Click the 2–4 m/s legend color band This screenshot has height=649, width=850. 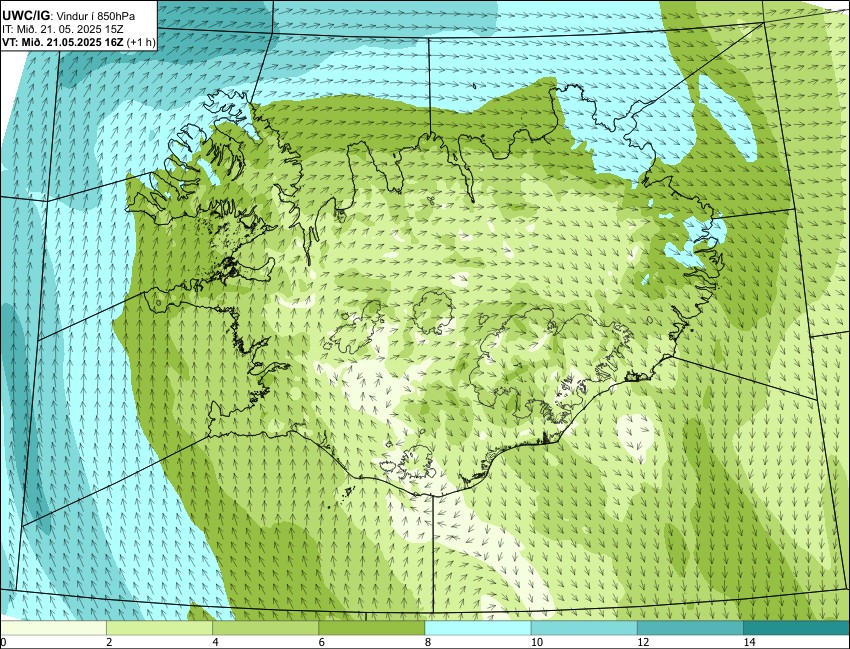click(x=159, y=628)
